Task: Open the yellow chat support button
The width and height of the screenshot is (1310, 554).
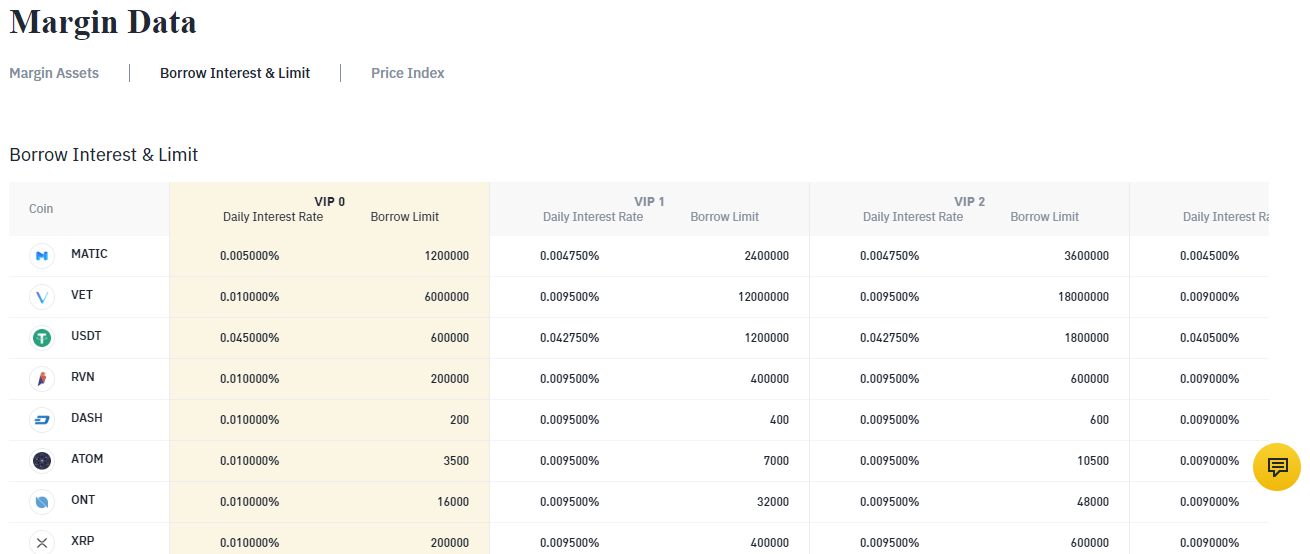Action: point(1276,467)
